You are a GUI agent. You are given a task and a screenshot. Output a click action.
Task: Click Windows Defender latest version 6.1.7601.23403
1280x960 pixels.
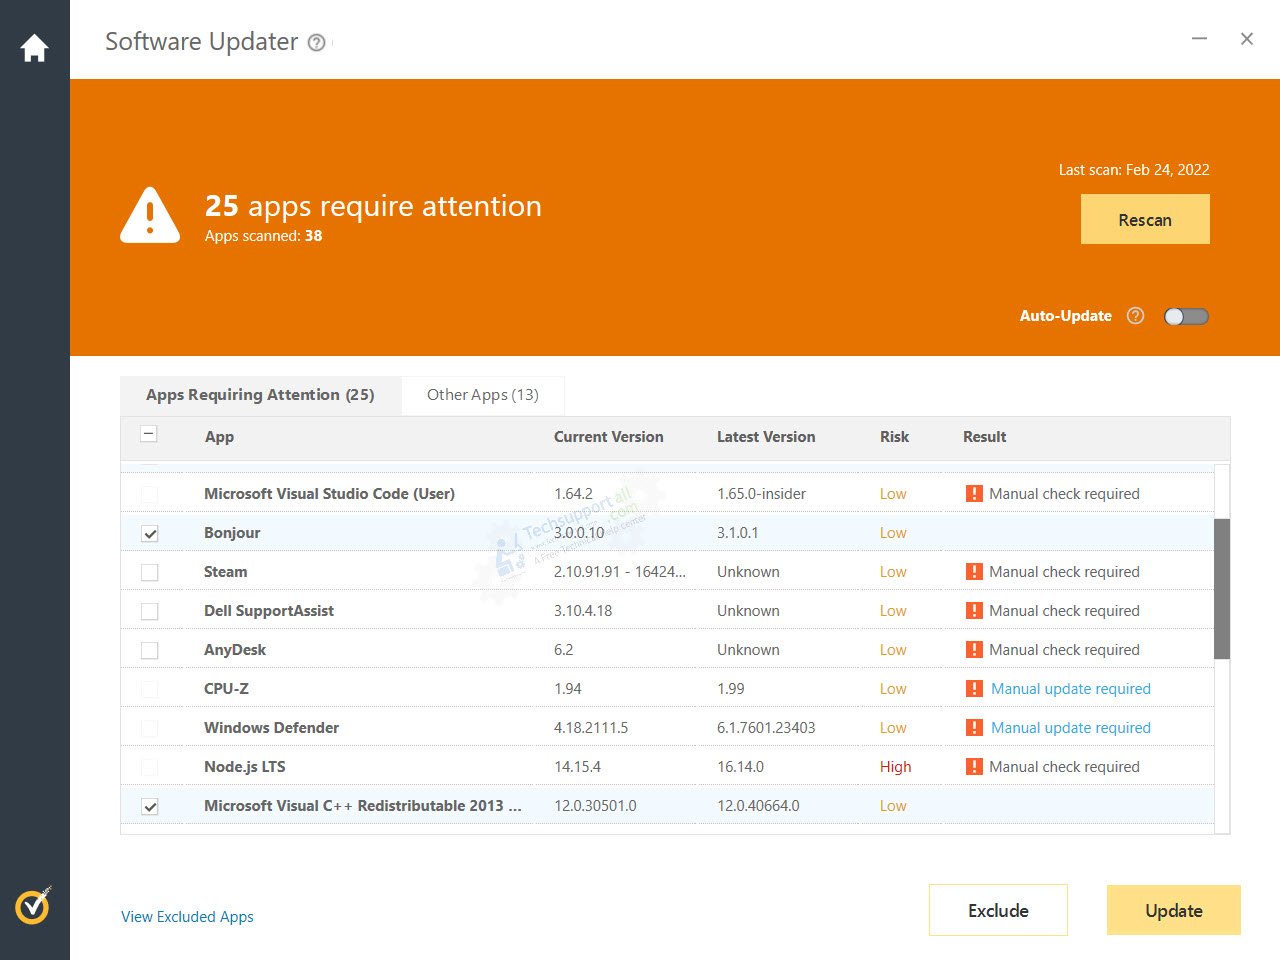coord(766,728)
